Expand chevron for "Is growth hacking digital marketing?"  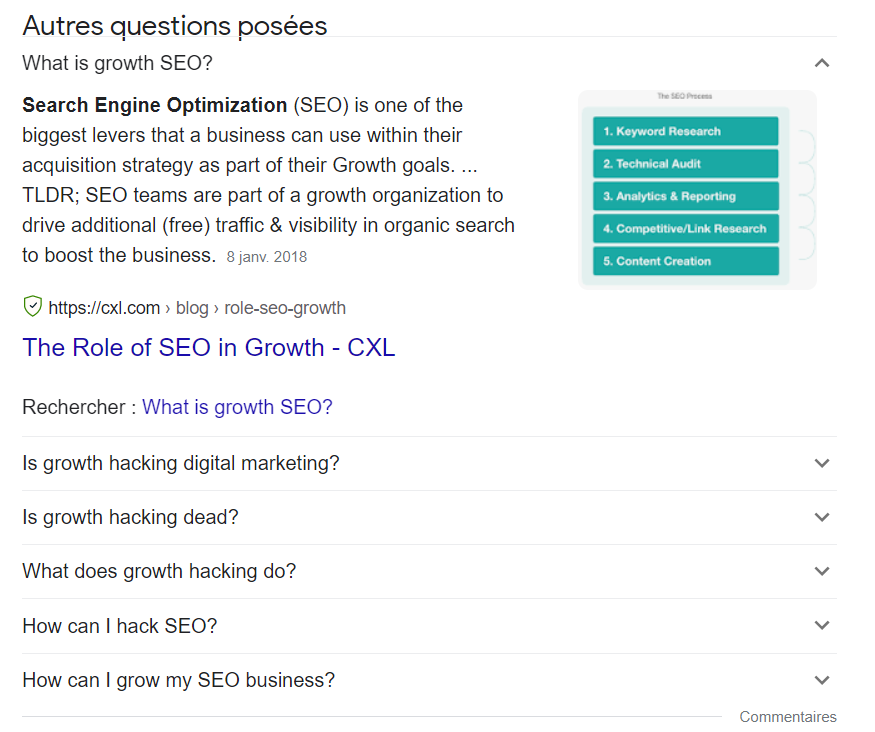(821, 463)
